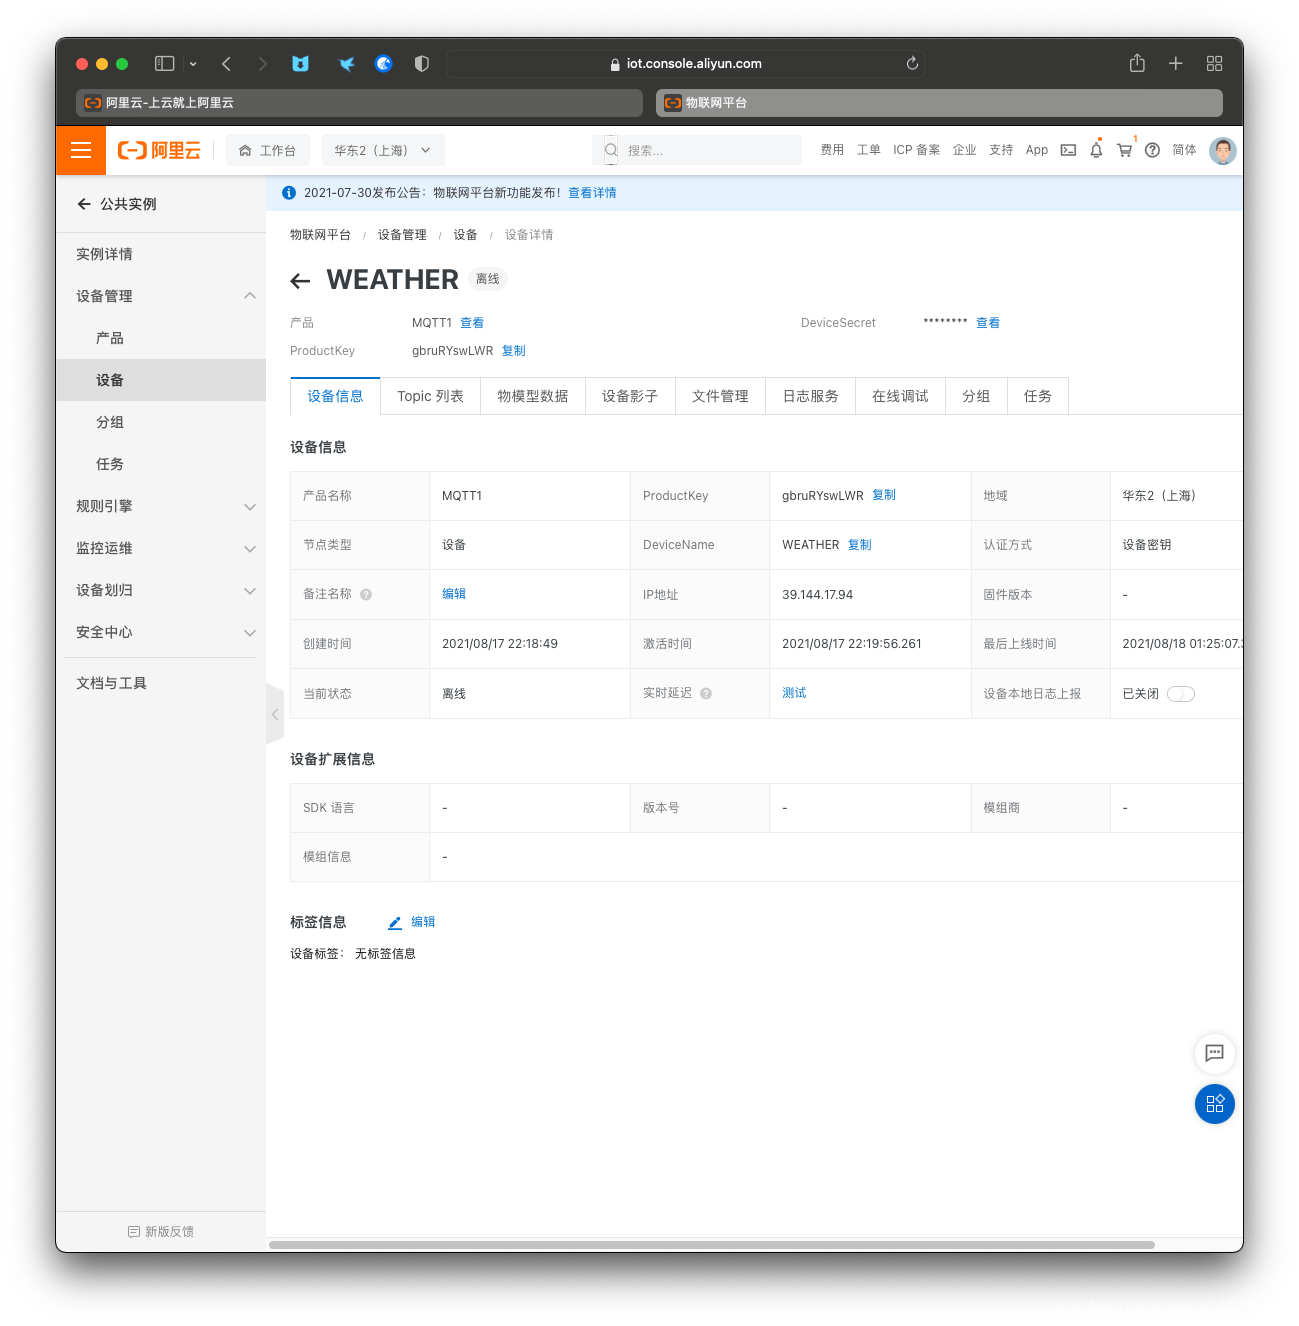Viewport: 1299px width, 1326px height.
Task: Click the blue floating apps button
Action: click(x=1214, y=1104)
